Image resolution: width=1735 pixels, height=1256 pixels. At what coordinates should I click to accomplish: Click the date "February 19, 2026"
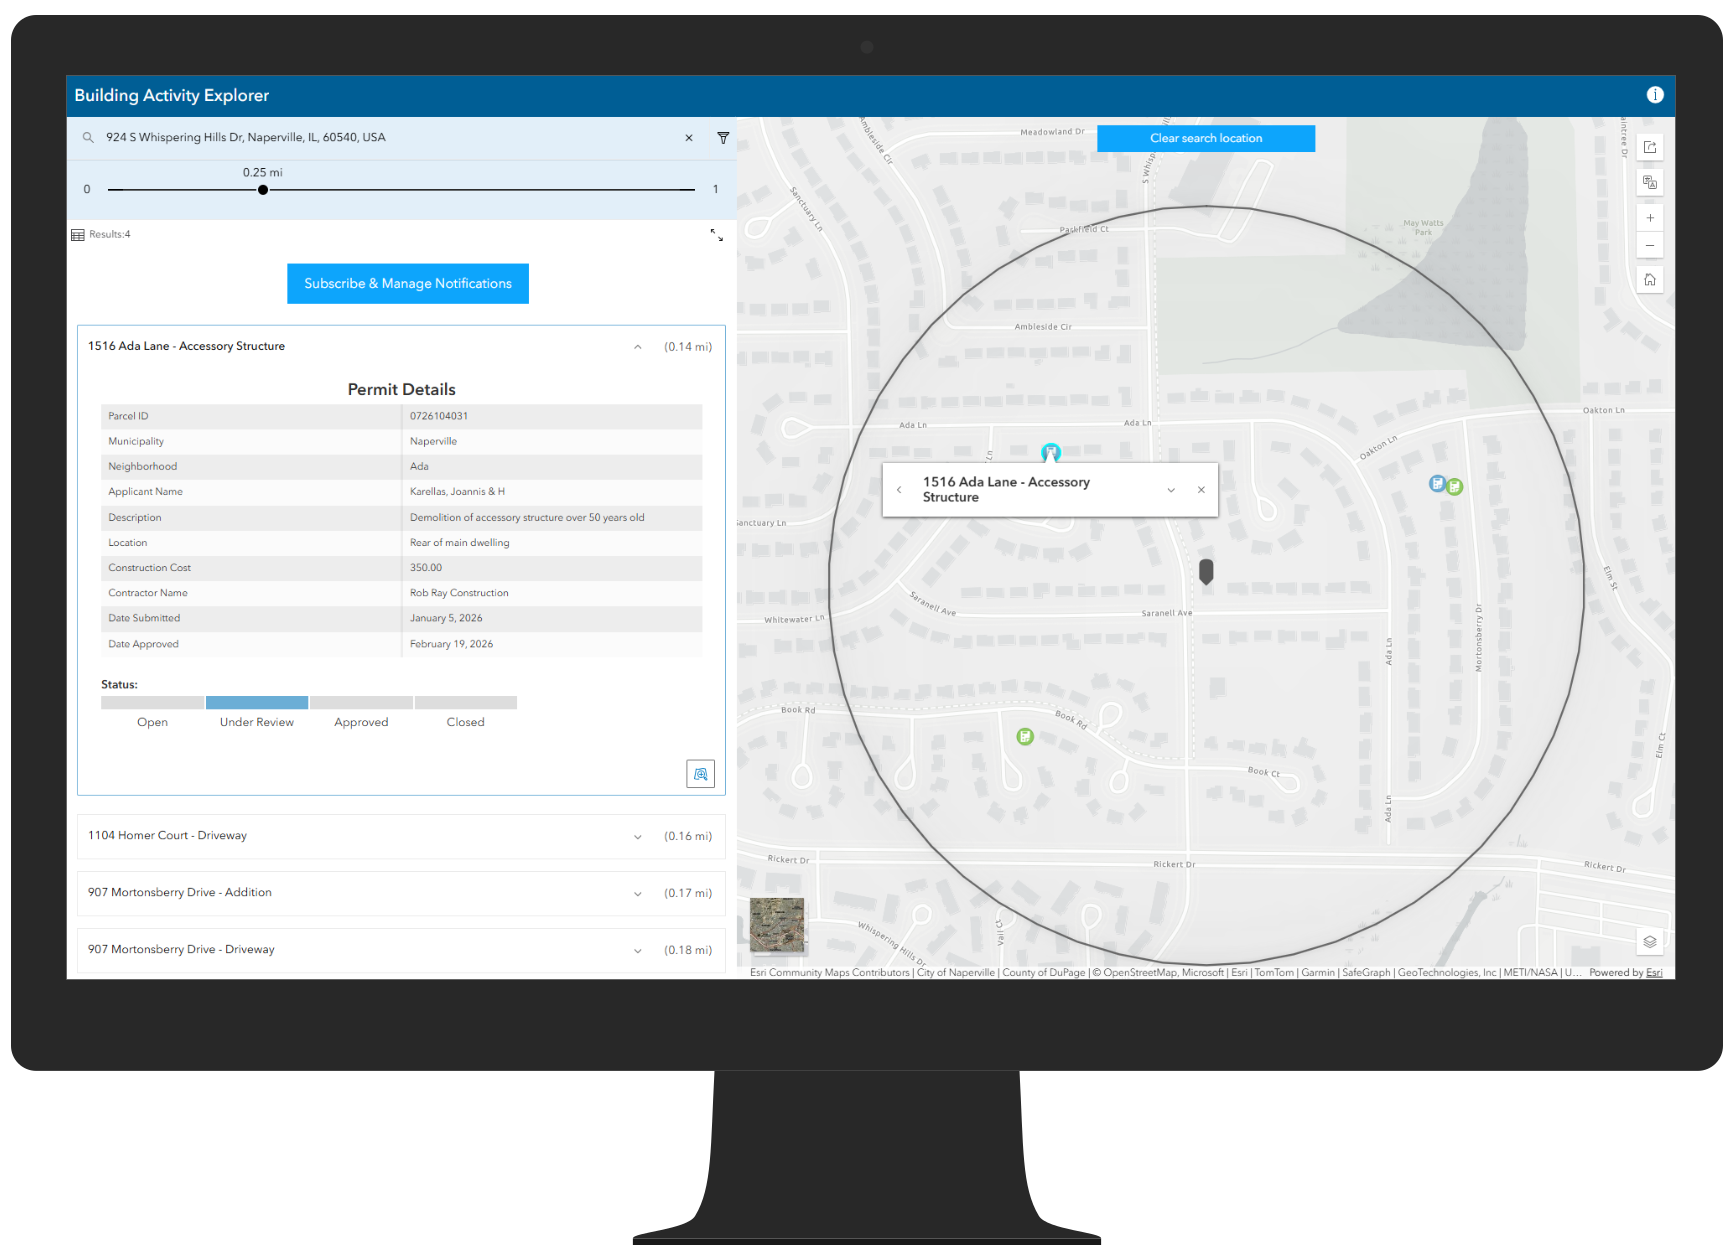[x=451, y=644]
